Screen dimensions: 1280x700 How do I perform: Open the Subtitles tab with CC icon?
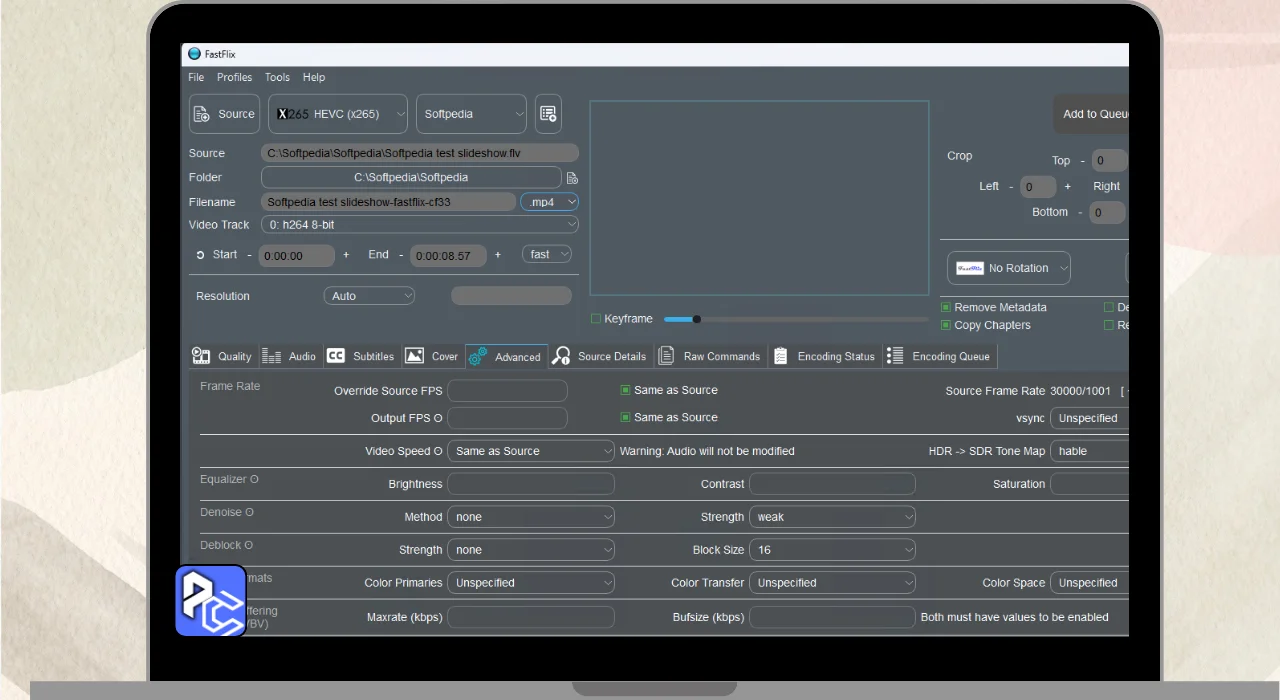coord(336,356)
